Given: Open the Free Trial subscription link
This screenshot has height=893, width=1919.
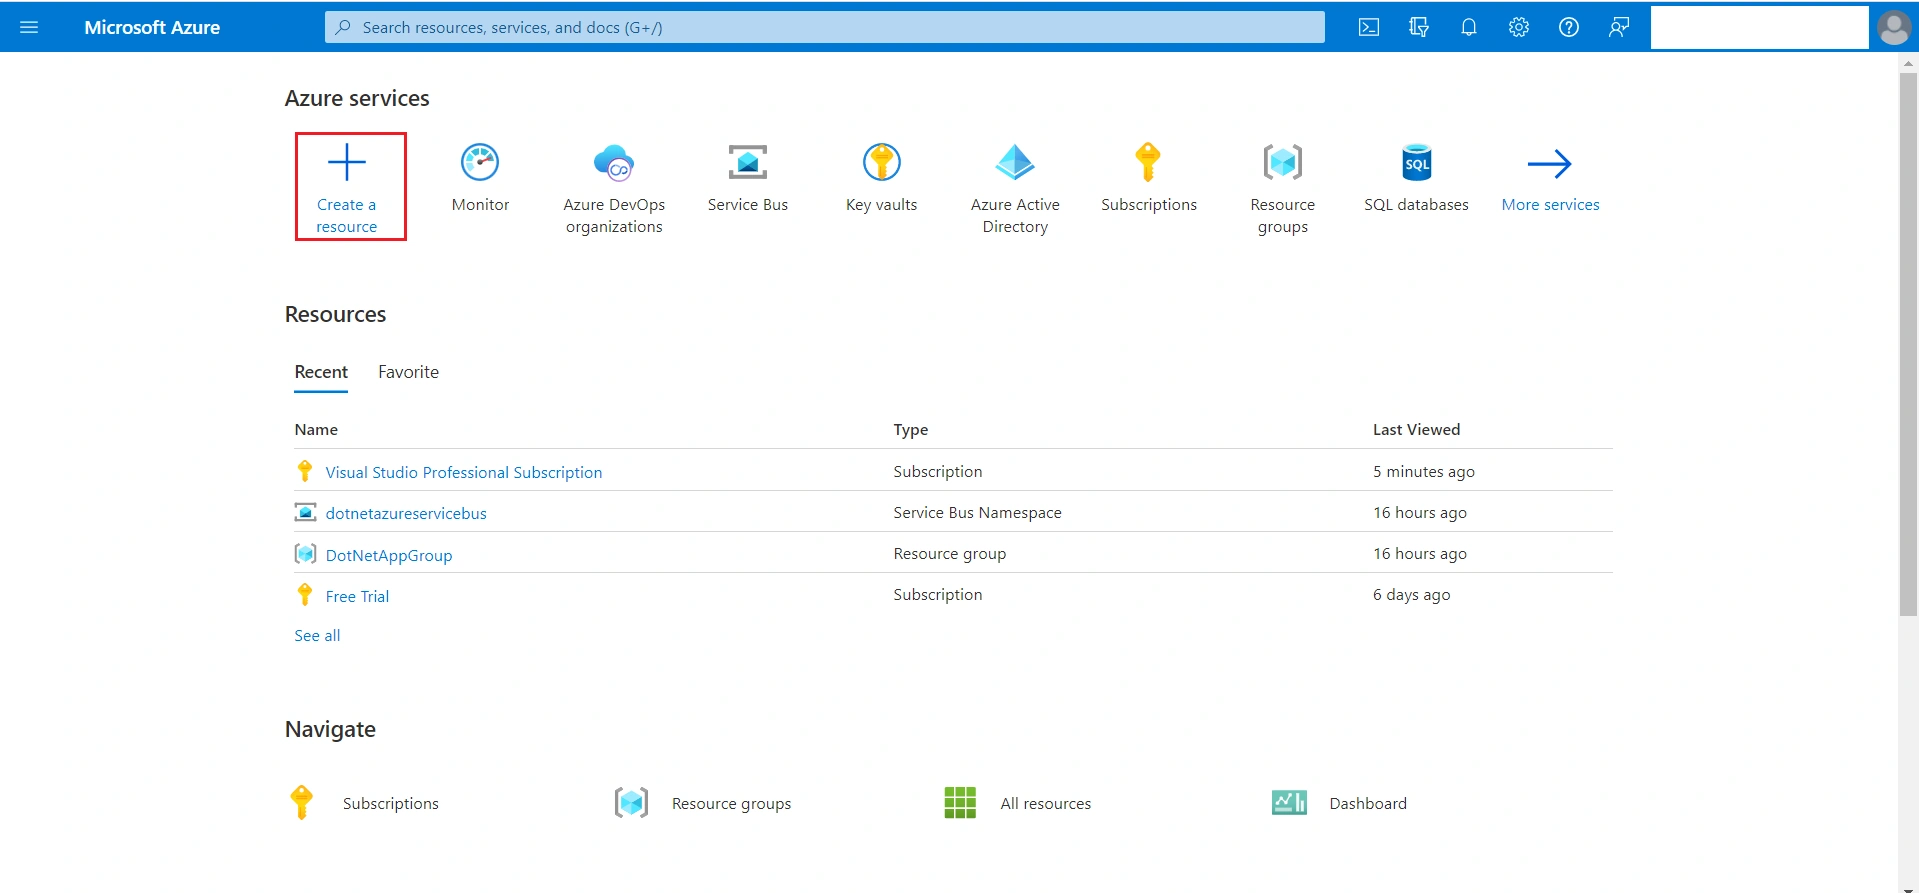Looking at the screenshot, I should click(357, 596).
